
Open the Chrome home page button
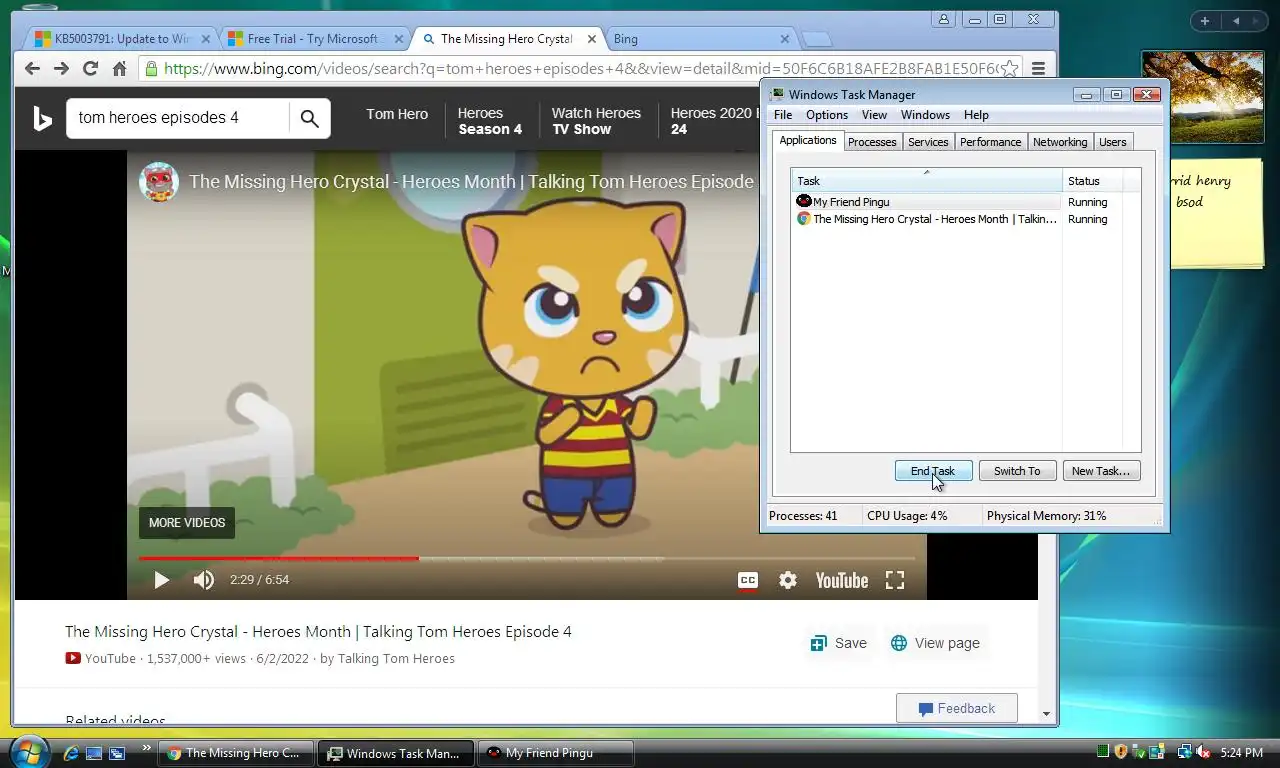[x=119, y=68]
